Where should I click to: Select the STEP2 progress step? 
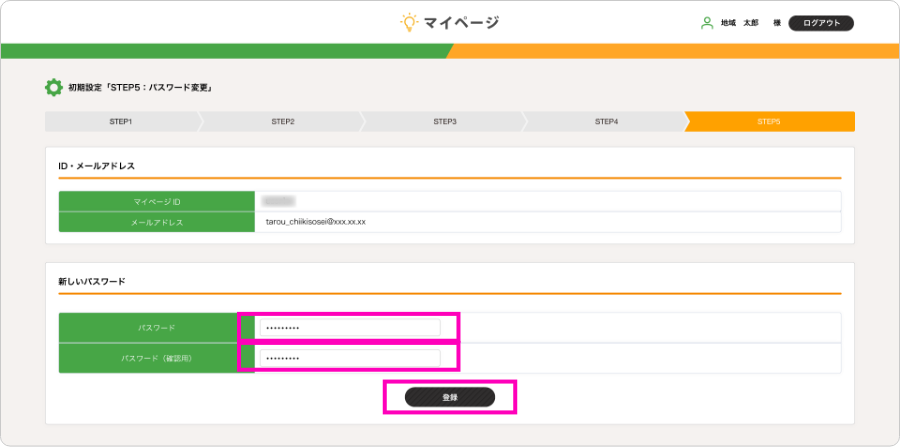283,122
